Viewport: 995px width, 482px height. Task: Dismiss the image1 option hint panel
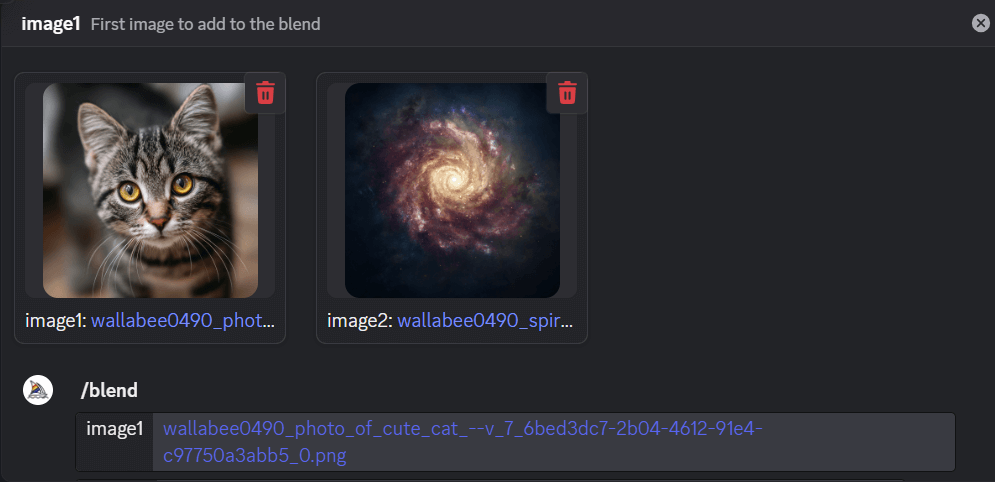pos(980,23)
